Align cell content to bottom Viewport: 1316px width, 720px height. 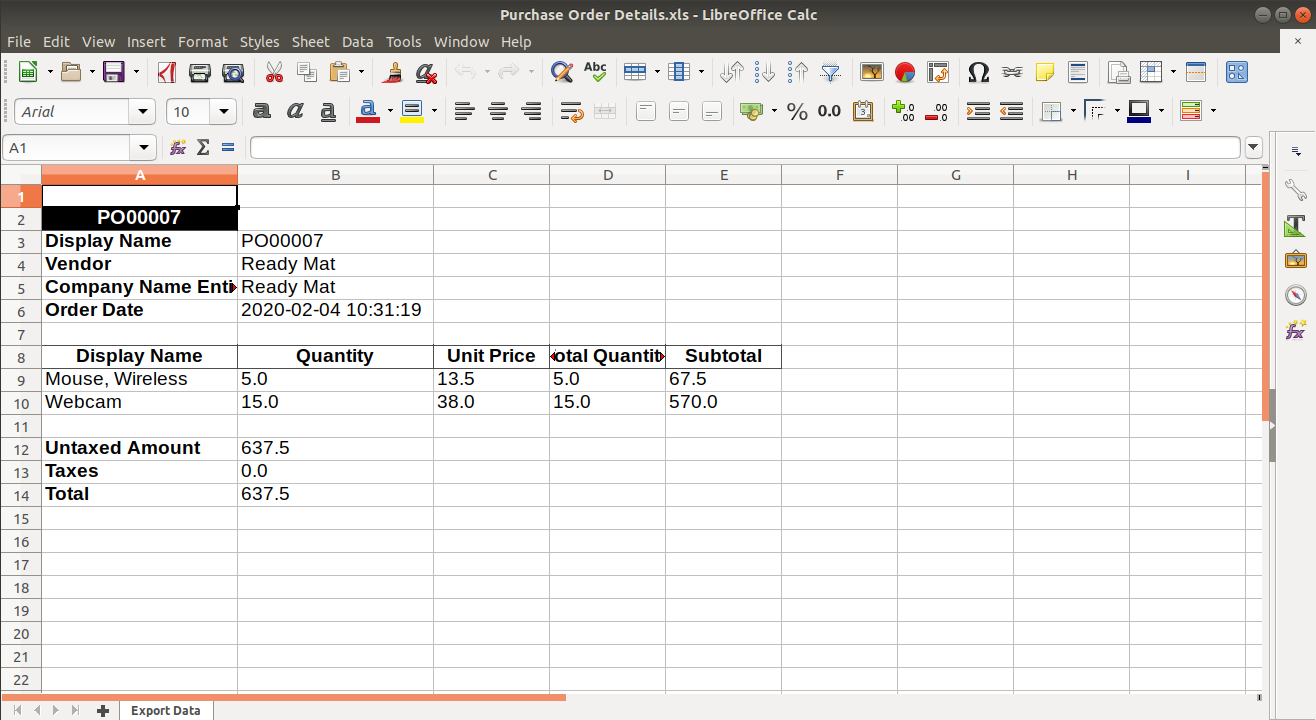712,111
